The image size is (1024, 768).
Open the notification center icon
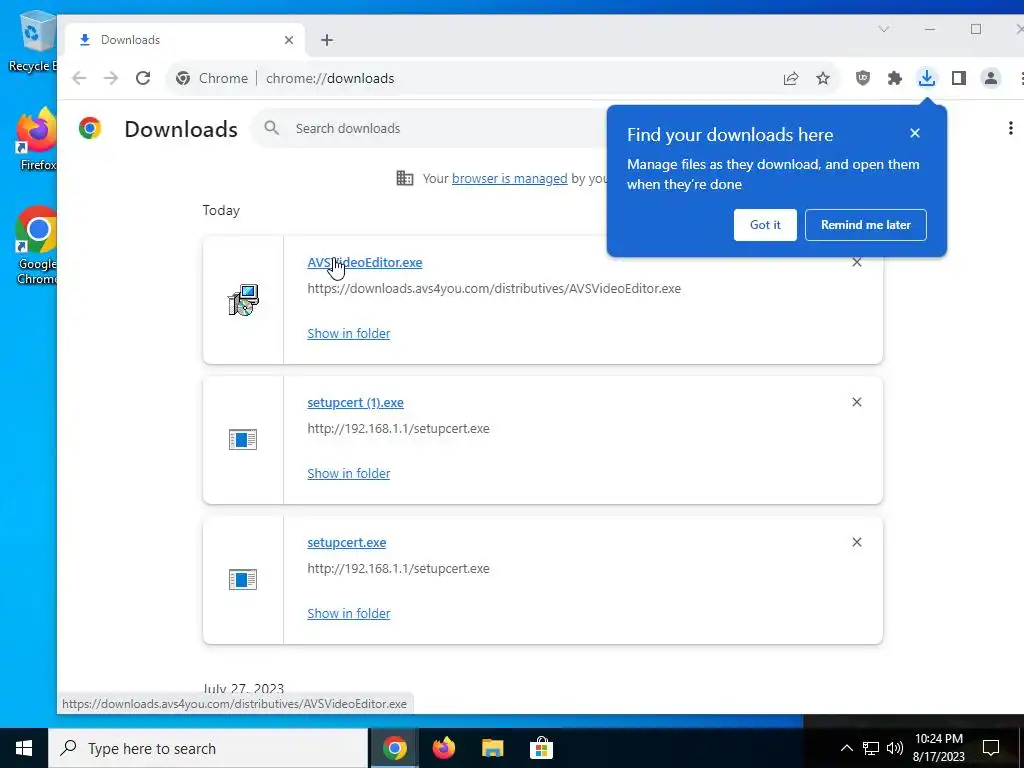pyautogui.click(x=991, y=748)
